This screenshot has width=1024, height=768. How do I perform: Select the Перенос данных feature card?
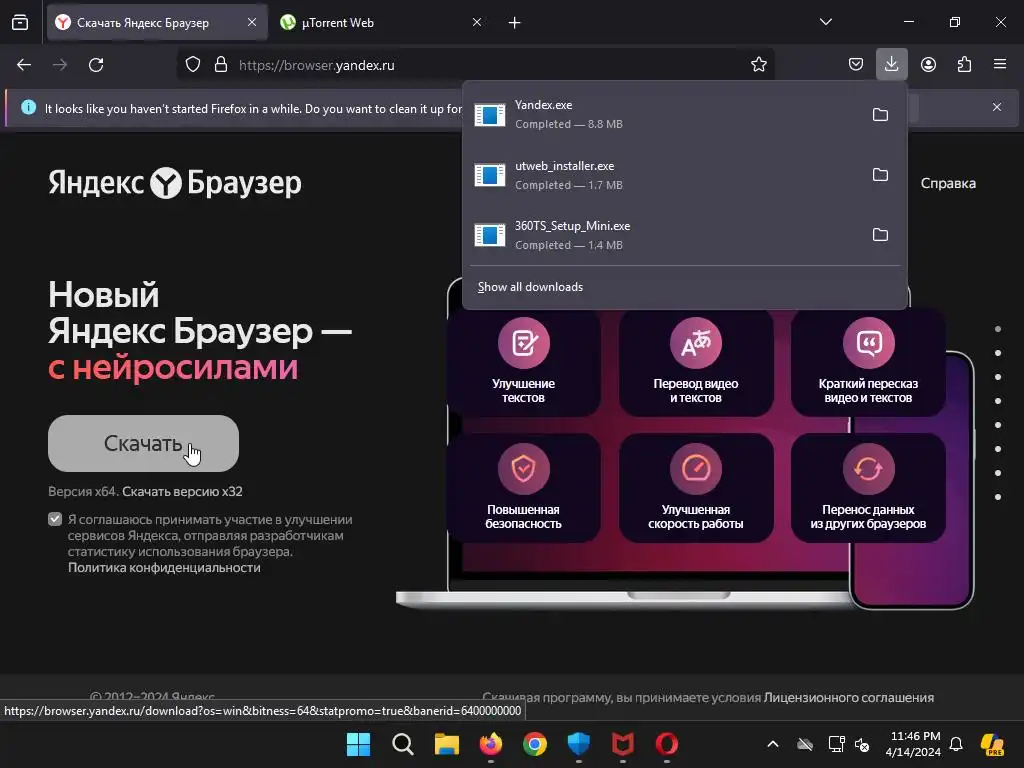pos(868,488)
